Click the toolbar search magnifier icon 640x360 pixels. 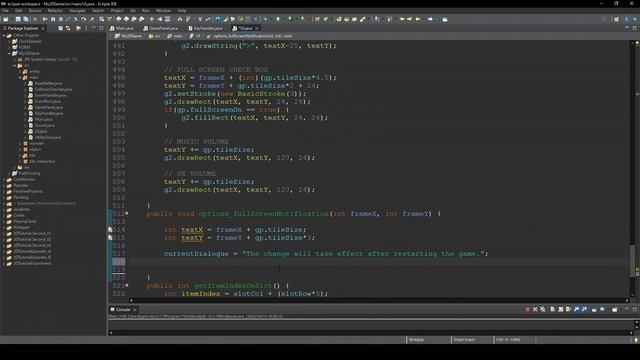pos(603,19)
